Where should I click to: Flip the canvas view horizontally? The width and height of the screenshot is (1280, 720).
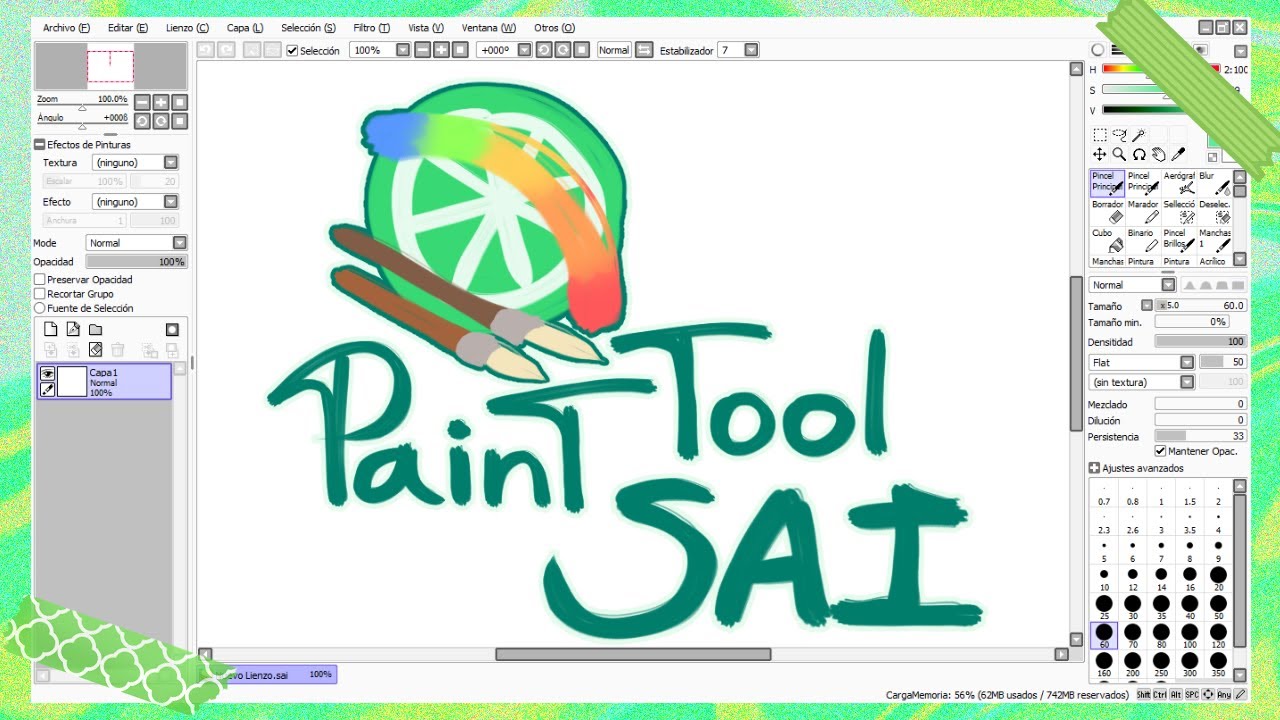pos(644,50)
